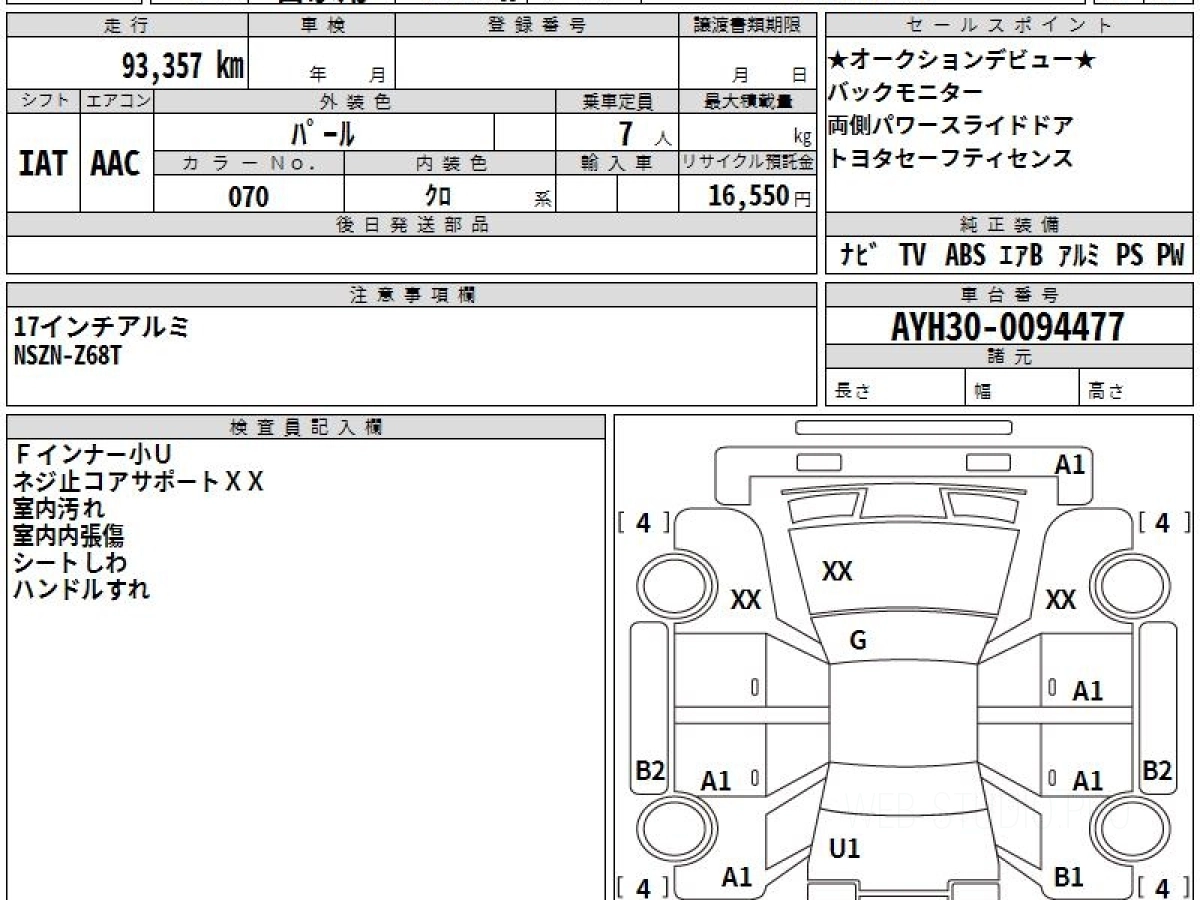1200x900 pixels.
Task: Click the セールスポイント header
Action: (1009, 25)
